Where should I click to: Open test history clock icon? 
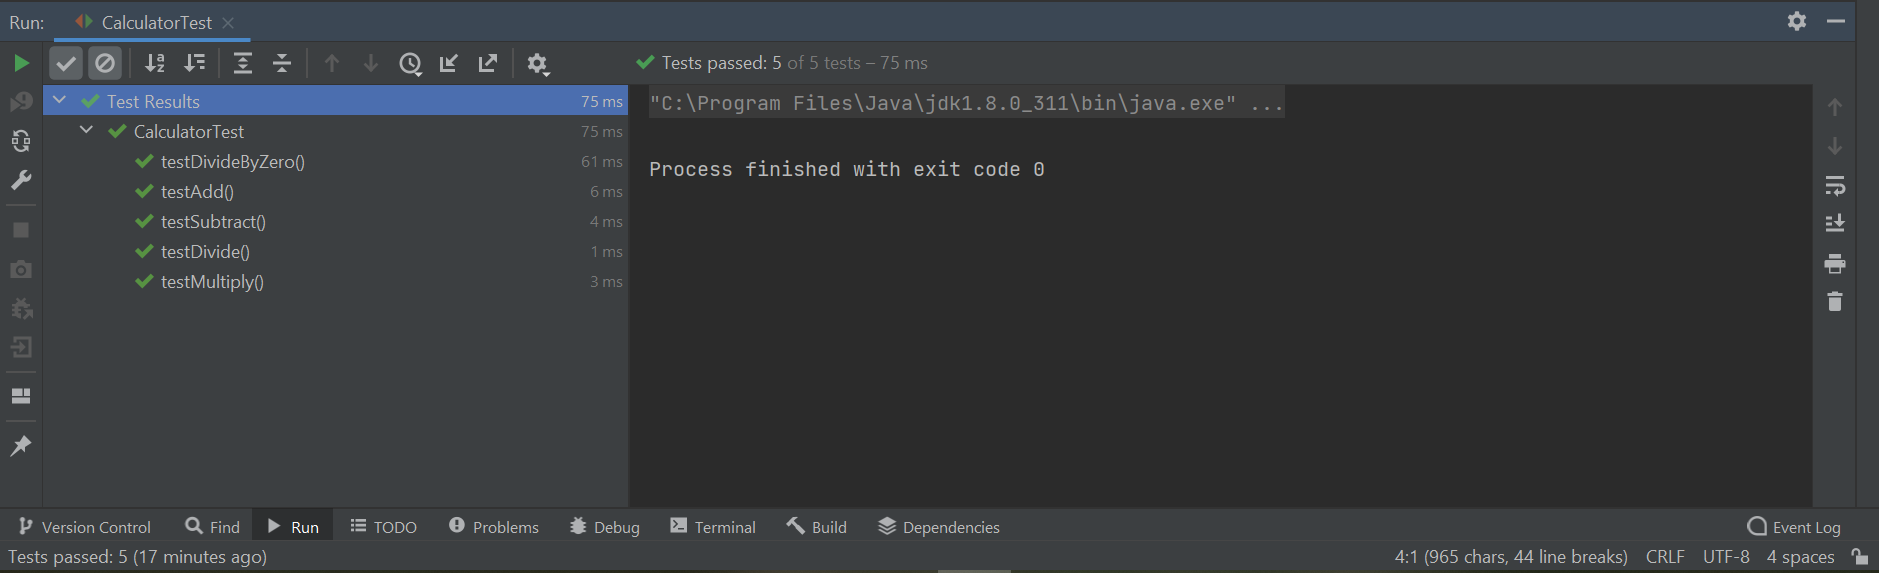tap(410, 64)
